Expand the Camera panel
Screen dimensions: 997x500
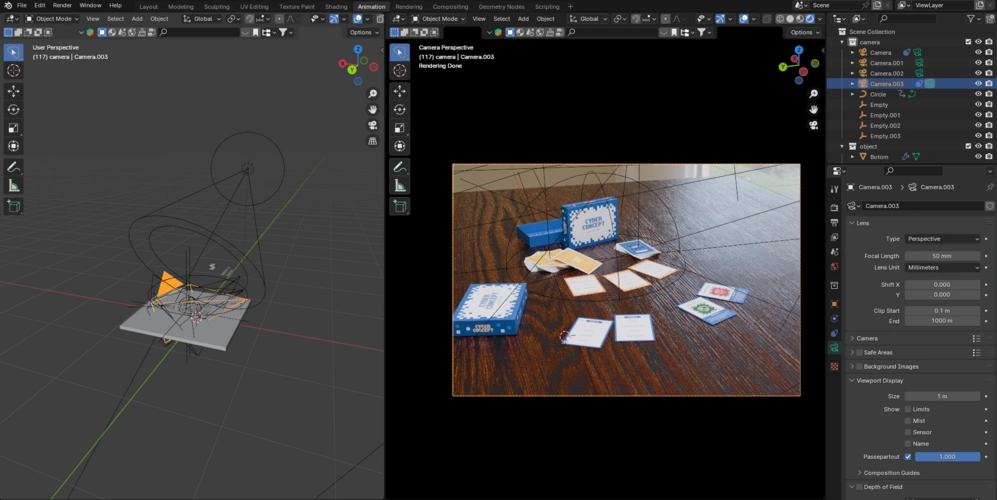coord(852,338)
